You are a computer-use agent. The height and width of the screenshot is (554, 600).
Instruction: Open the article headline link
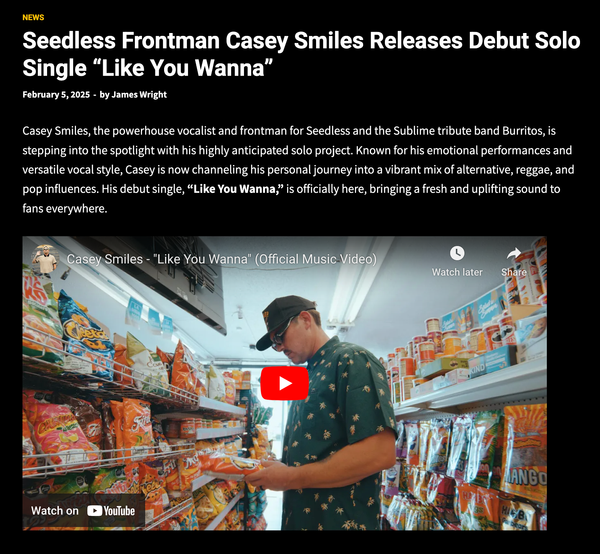(301, 54)
